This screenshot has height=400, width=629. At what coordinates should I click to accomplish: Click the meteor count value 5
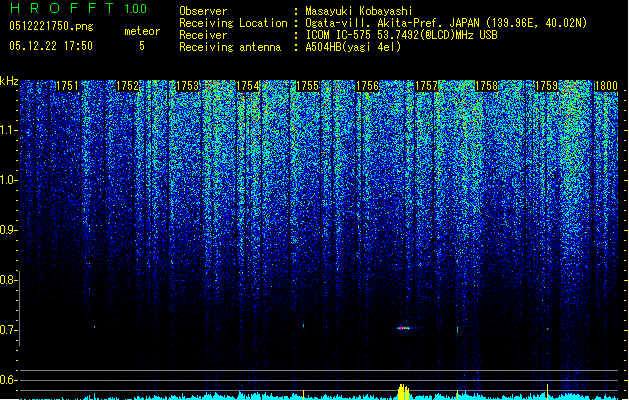142,46
